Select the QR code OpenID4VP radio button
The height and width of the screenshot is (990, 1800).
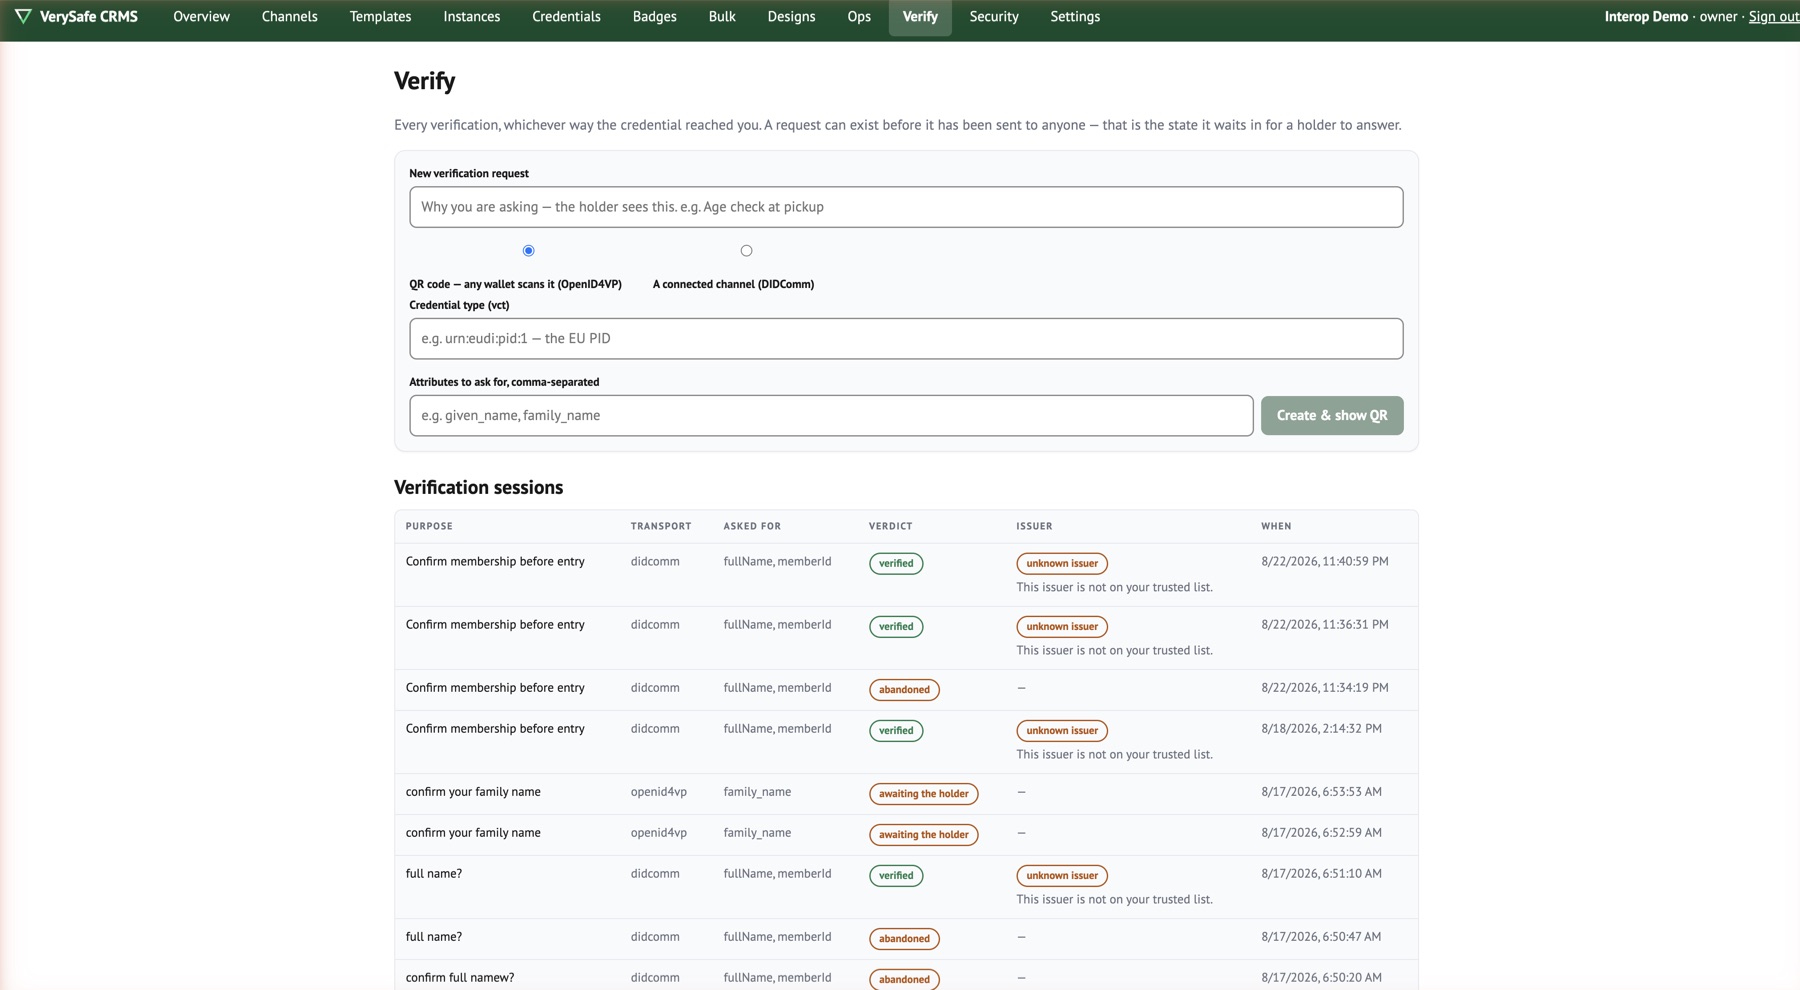click(x=528, y=251)
